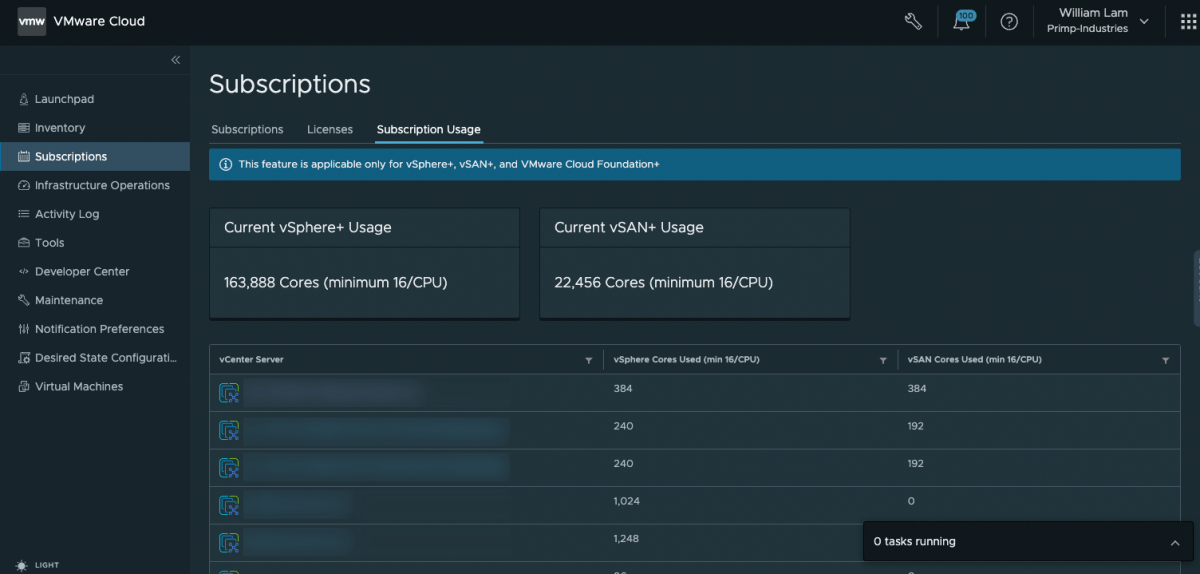Filter the vCenter Server column
This screenshot has height=574, width=1200.
(x=589, y=360)
